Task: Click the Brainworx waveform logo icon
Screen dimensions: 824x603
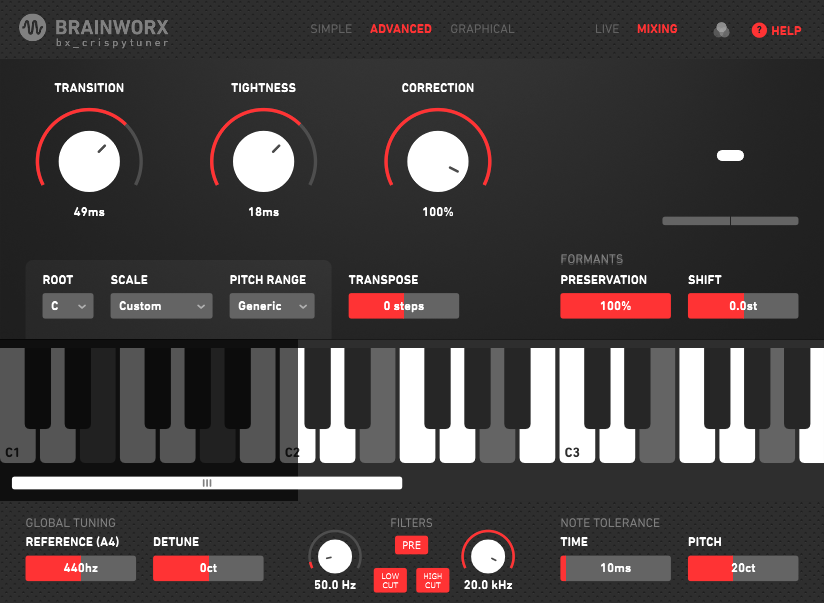Action: coord(33,28)
